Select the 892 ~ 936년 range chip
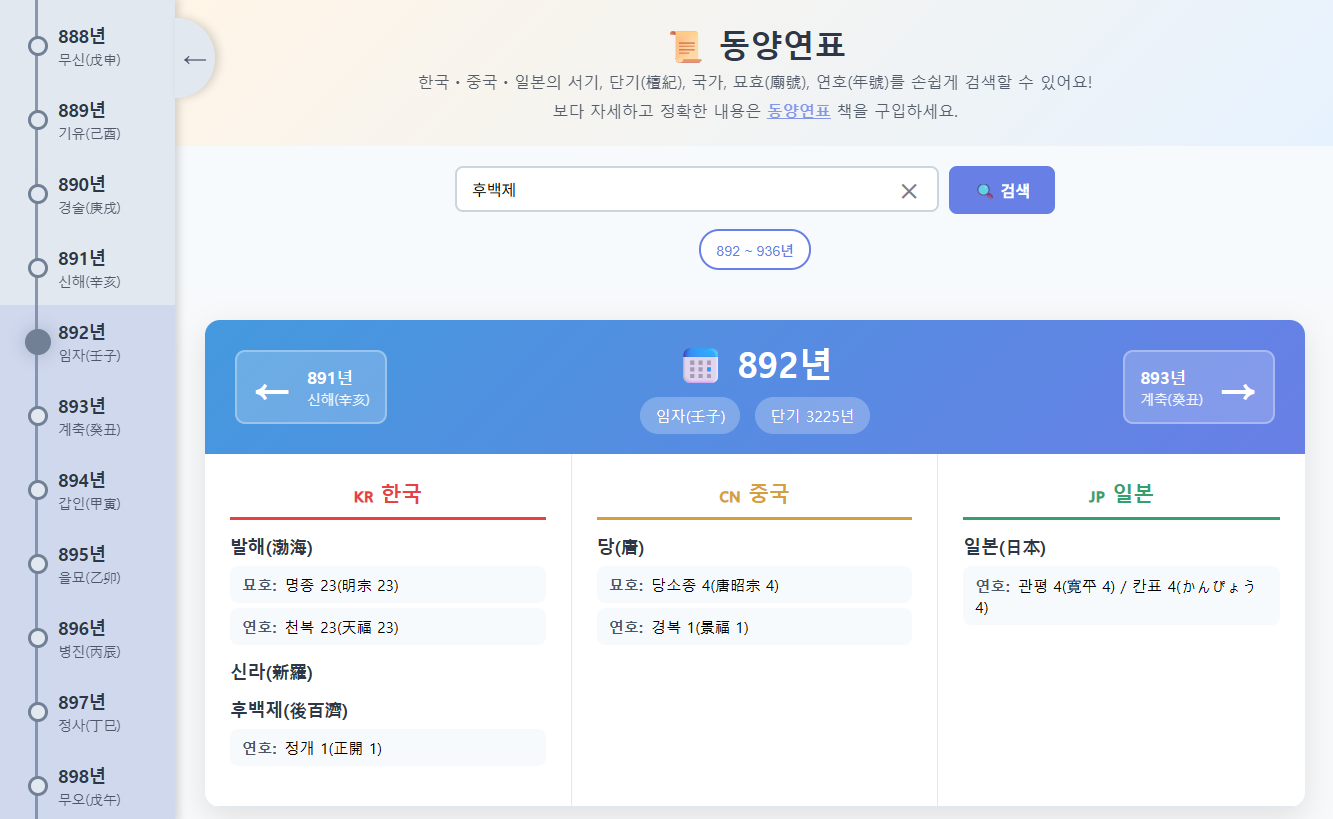The height and width of the screenshot is (819, 1333). click(754, 250)
